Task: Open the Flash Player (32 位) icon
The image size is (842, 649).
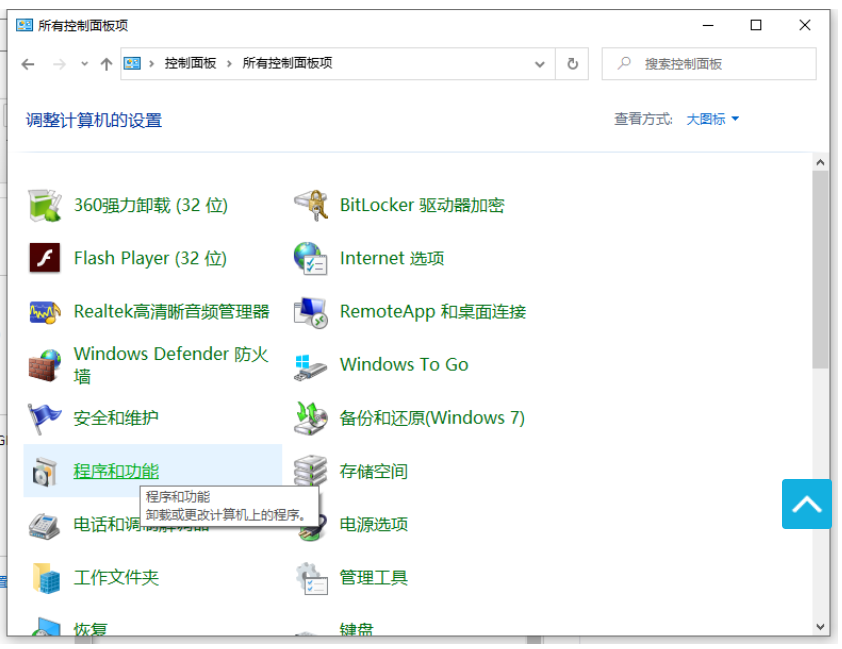Action: click(45, 258)
